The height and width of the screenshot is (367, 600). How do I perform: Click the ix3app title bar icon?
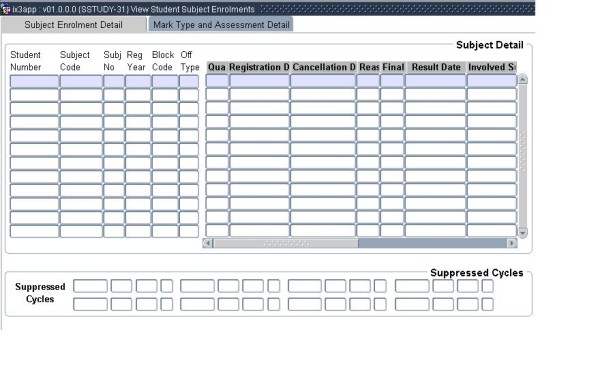(5, 9)
